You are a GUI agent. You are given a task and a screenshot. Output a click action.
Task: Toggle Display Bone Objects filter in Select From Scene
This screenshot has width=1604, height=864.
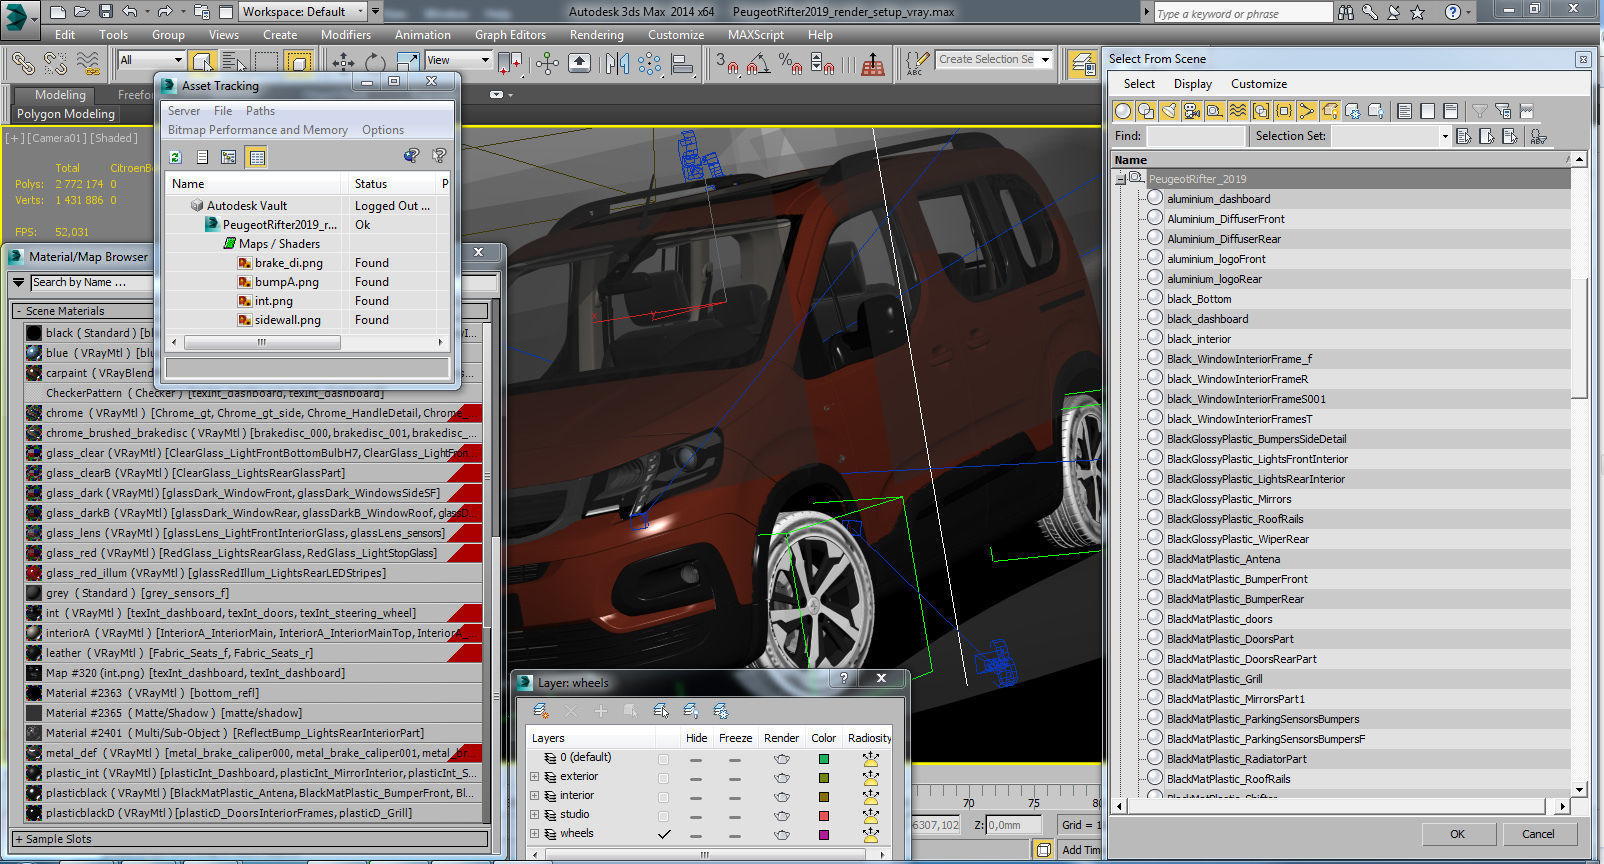point(1307,111)
